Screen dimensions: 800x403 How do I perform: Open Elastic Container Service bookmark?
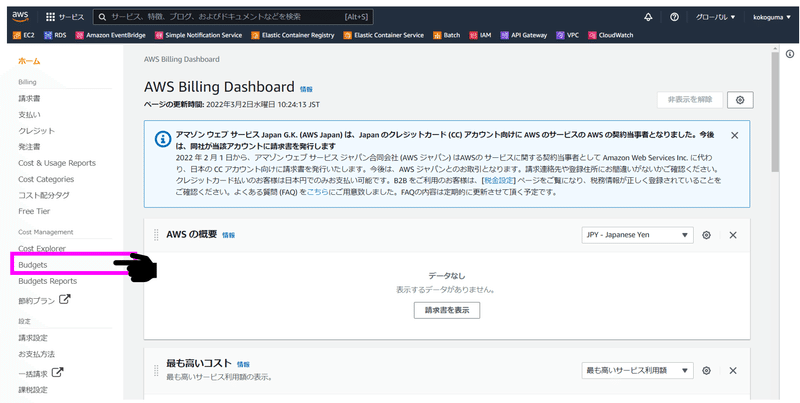coord(384,35)
